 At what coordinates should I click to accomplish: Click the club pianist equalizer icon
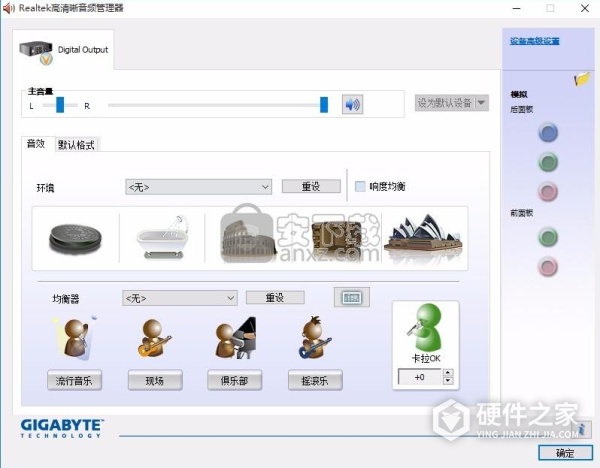[235, 338]
